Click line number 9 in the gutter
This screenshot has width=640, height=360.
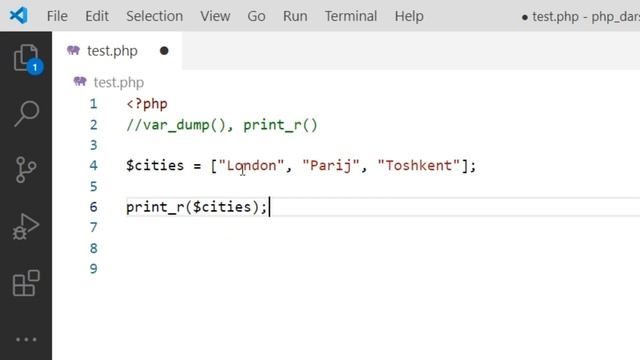(93, 269)
